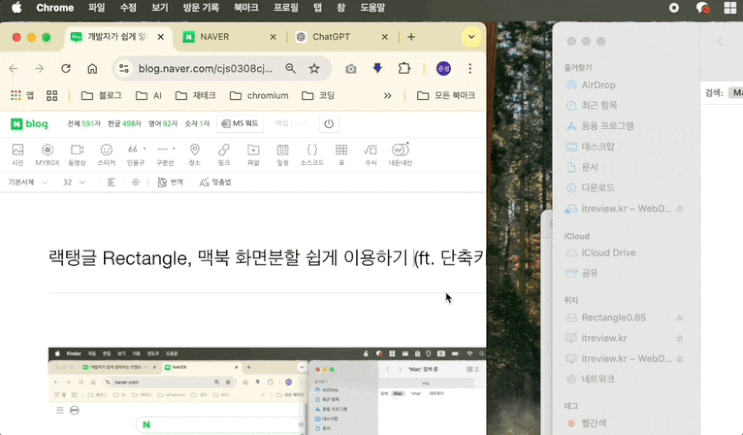This screenshot has height=435, width=743.
Task: Open the 북마크 menu in the menu bar
Action: point(246,8)
